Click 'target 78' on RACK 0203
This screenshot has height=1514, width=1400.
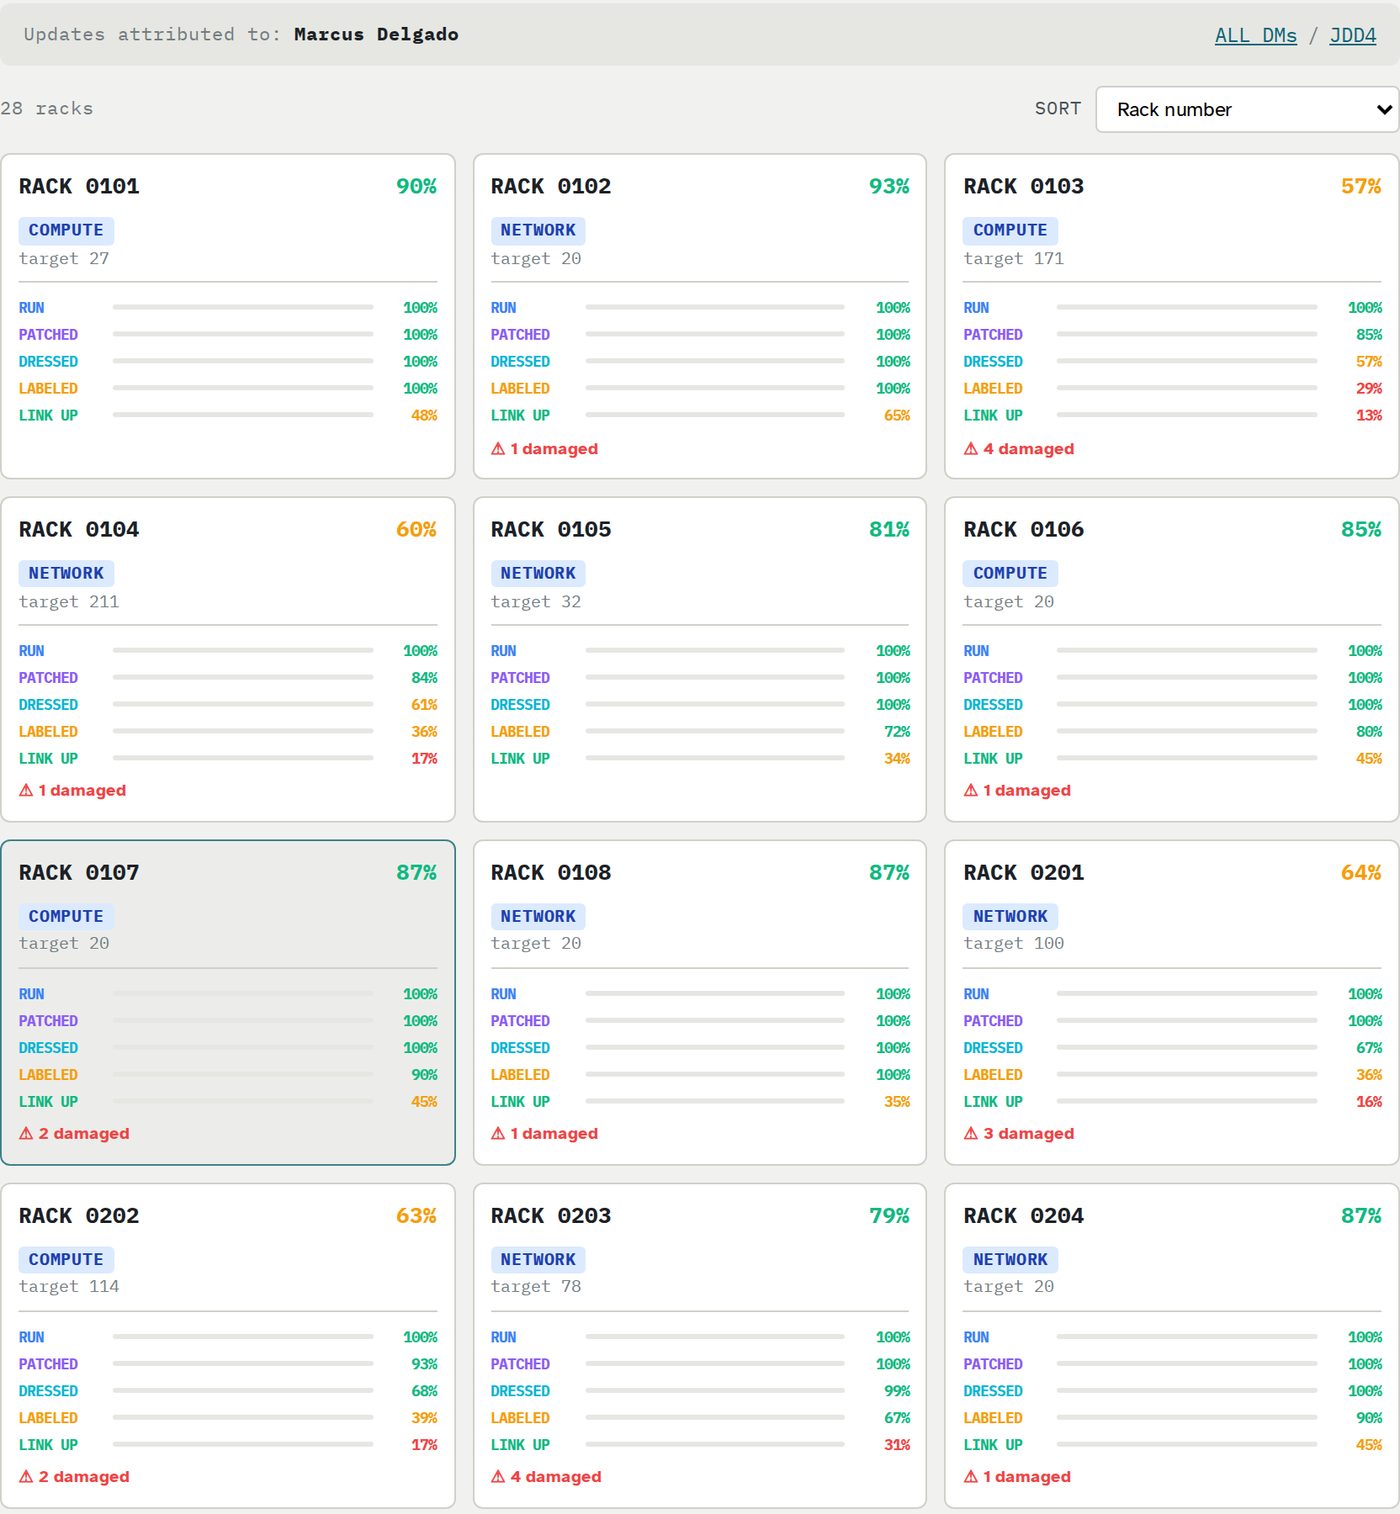536,1286
